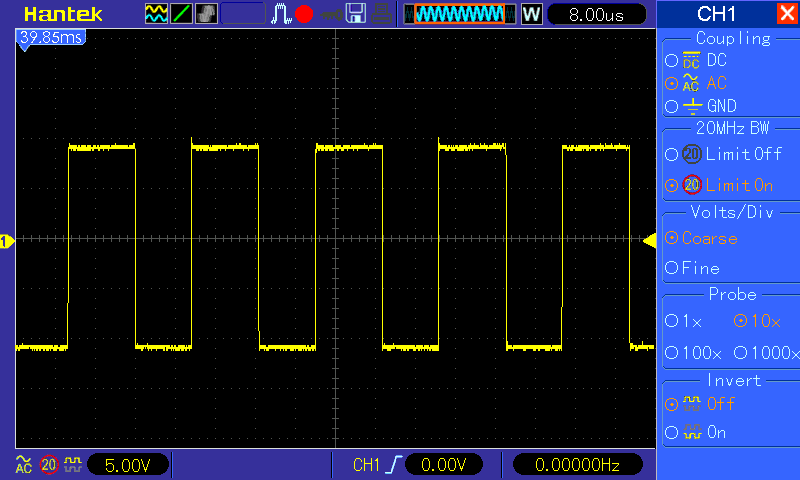This screenshot has width=800, height=480.
Task: Click the 0.00000Hz frequency readout
Action: coord(577,465)
